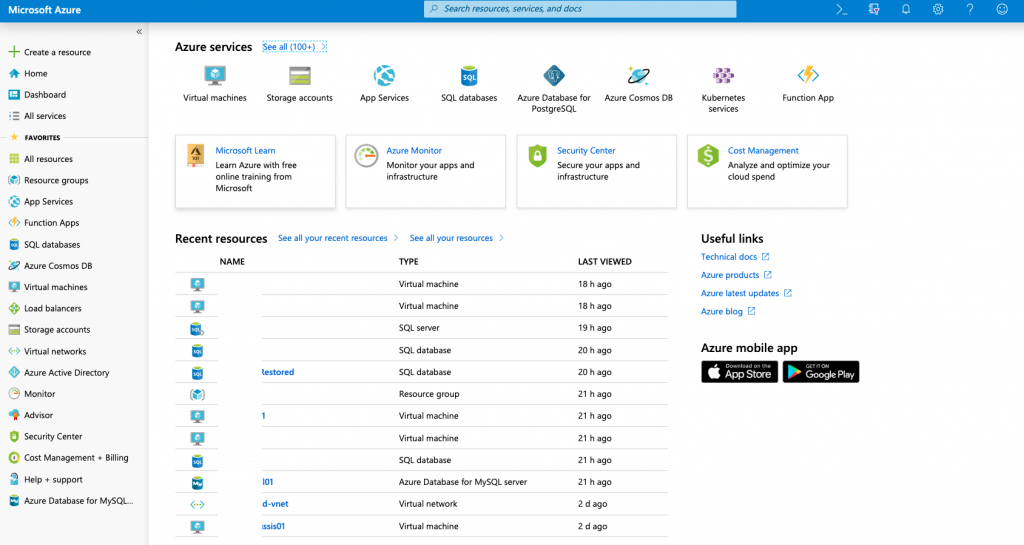Screen dimensions: 1024x545
Task: Open Azure Database for PostgreSQL tile
Action: 554,89
